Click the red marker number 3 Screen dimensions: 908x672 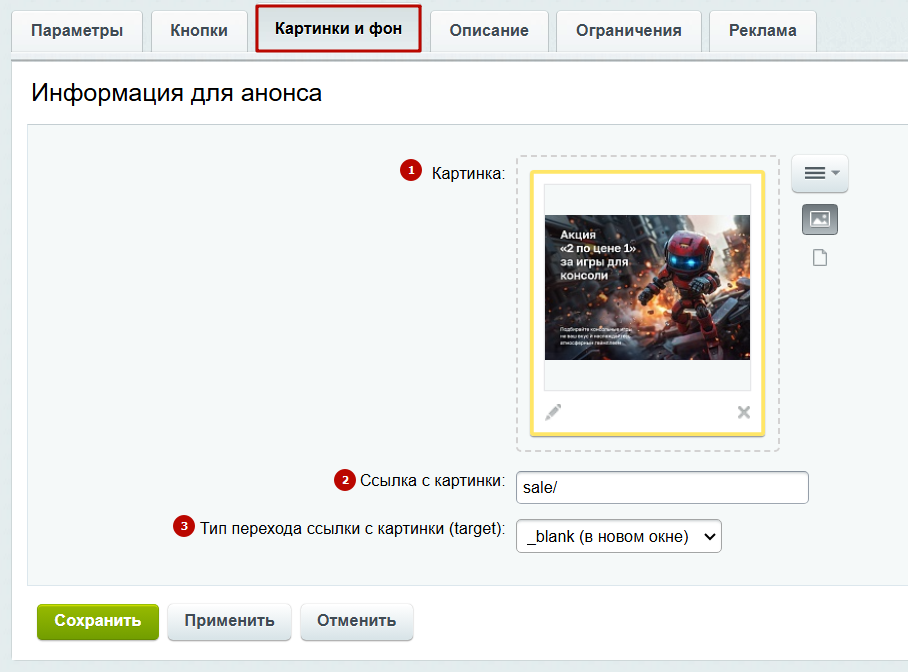coord(184,526)
